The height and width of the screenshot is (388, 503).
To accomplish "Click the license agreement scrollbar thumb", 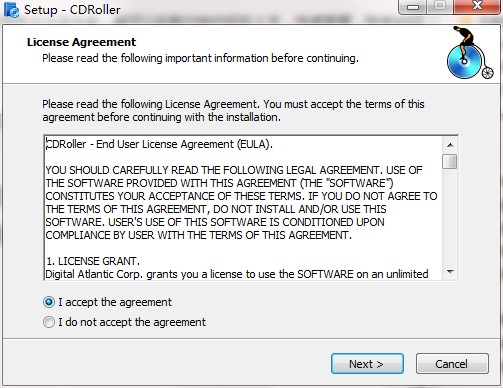I will tap(450, 161).
